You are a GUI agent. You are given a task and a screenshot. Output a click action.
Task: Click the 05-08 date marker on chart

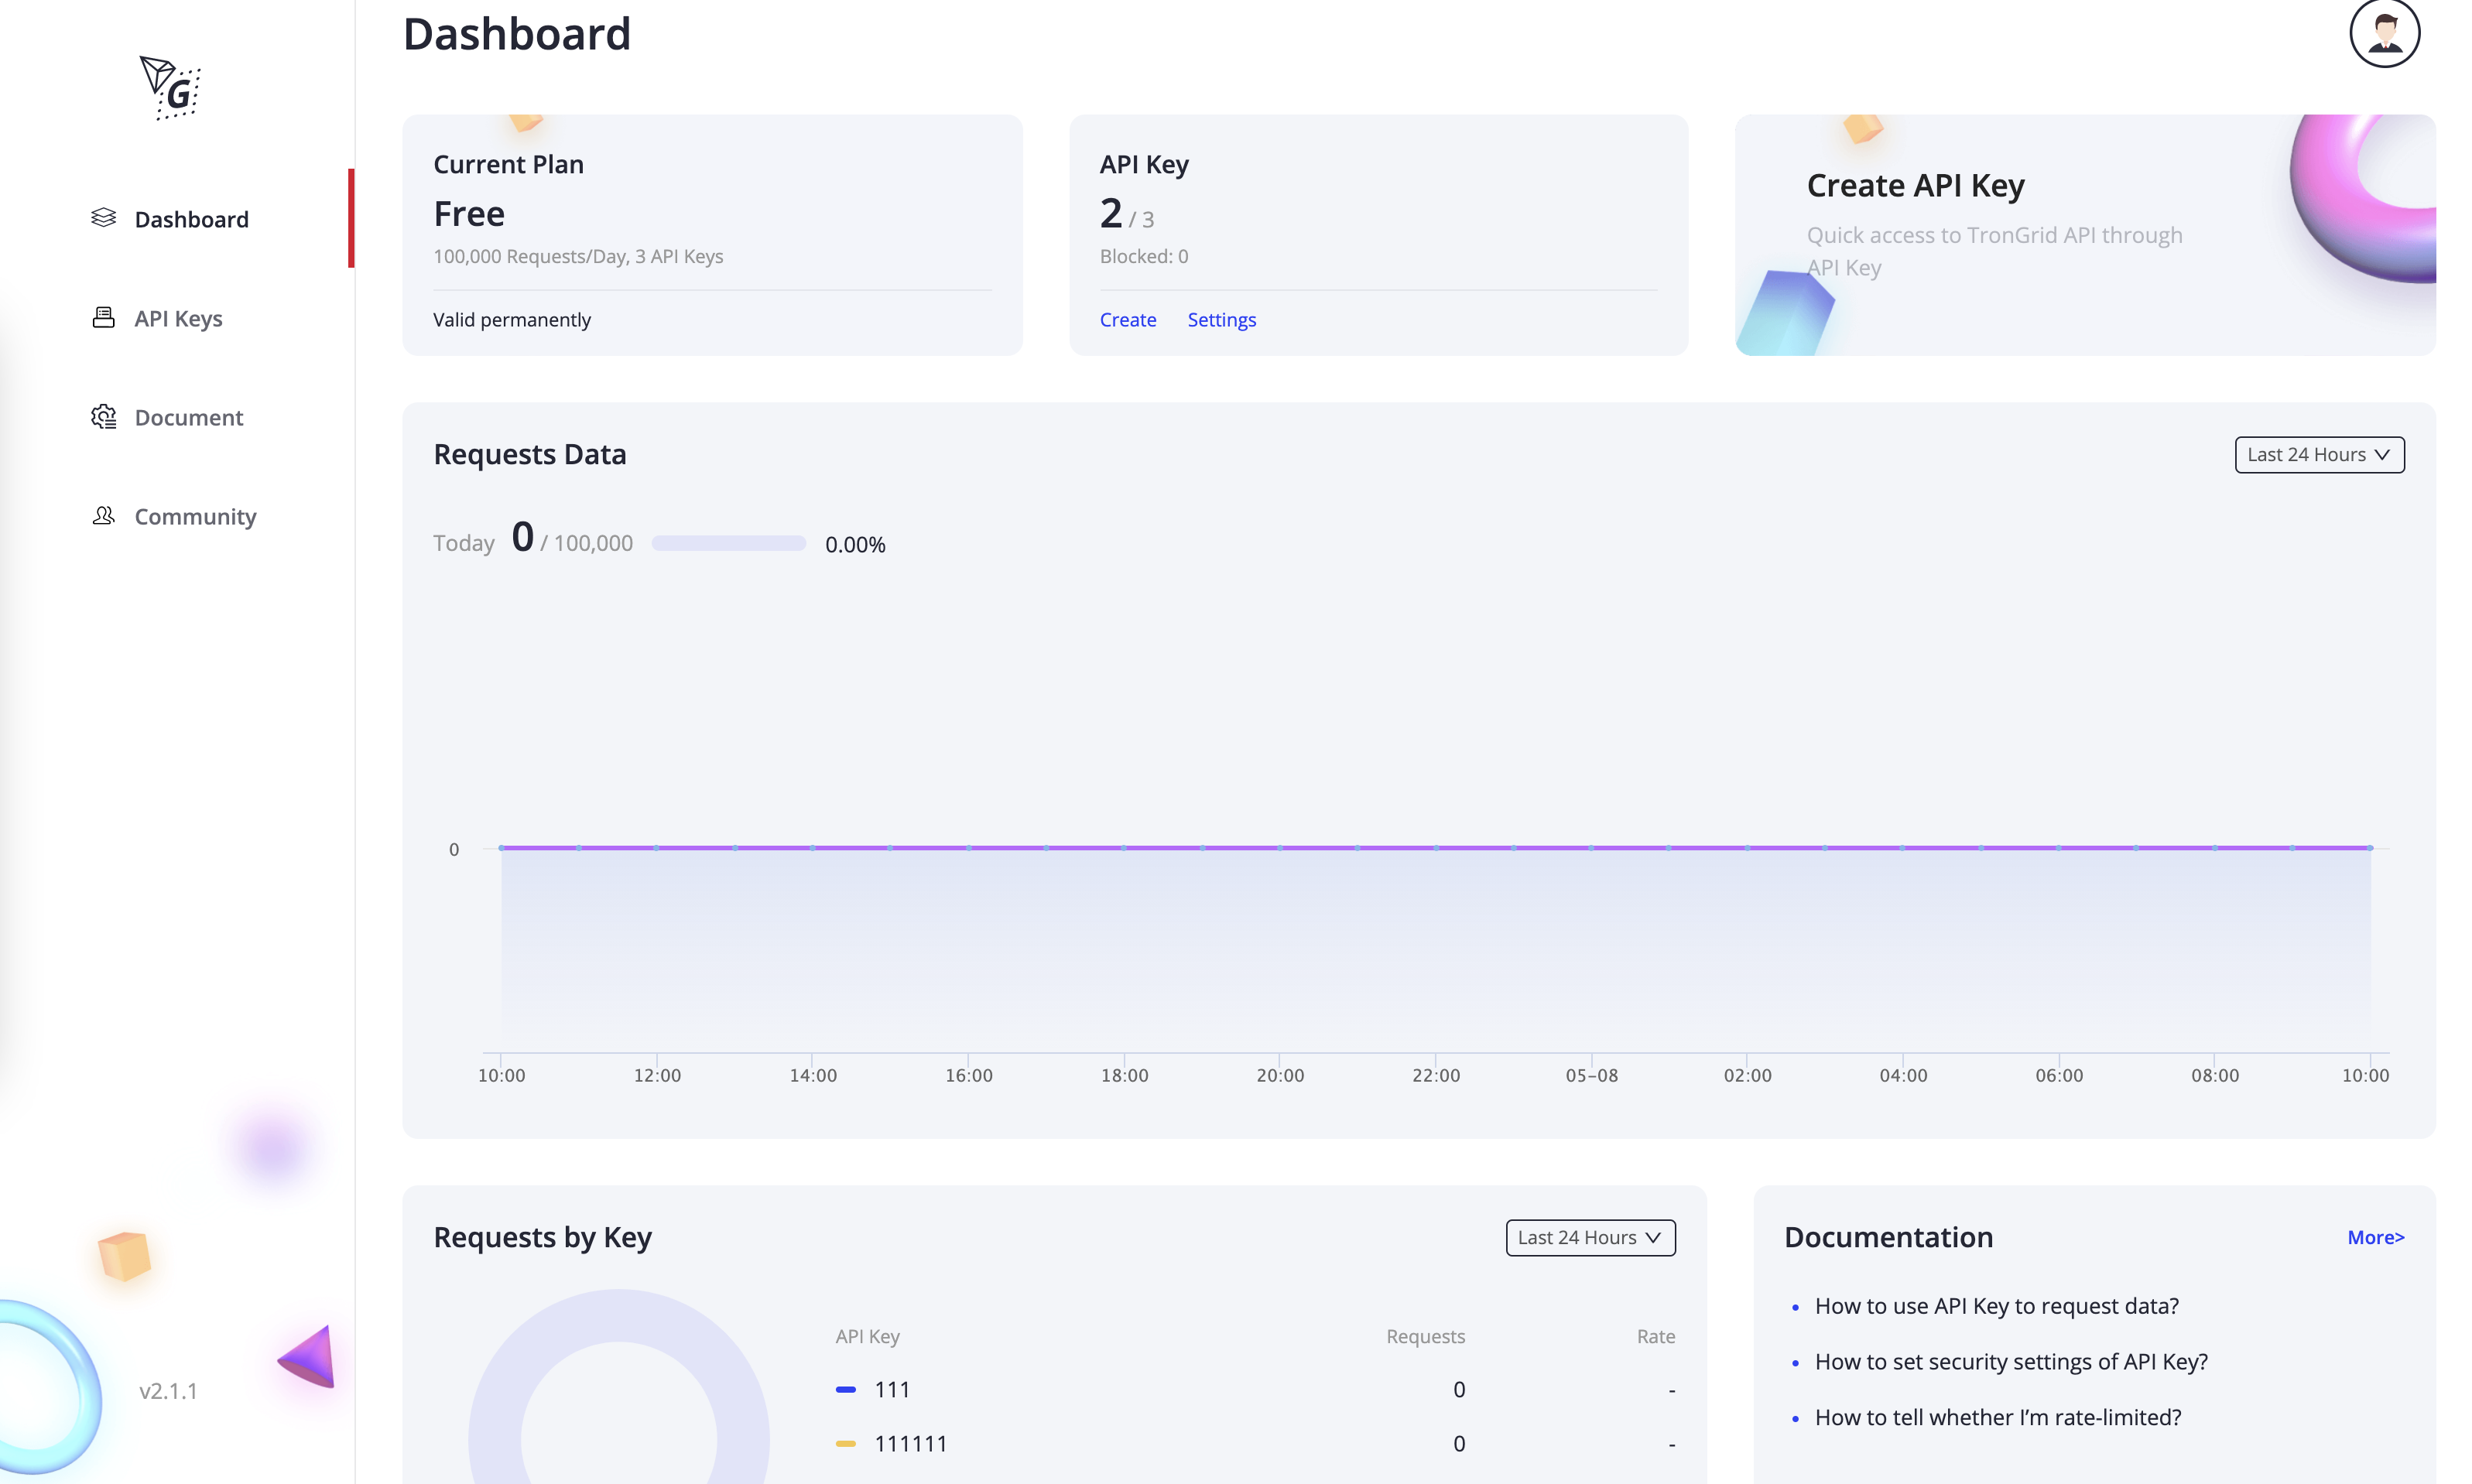(x=1591, y=1075)
